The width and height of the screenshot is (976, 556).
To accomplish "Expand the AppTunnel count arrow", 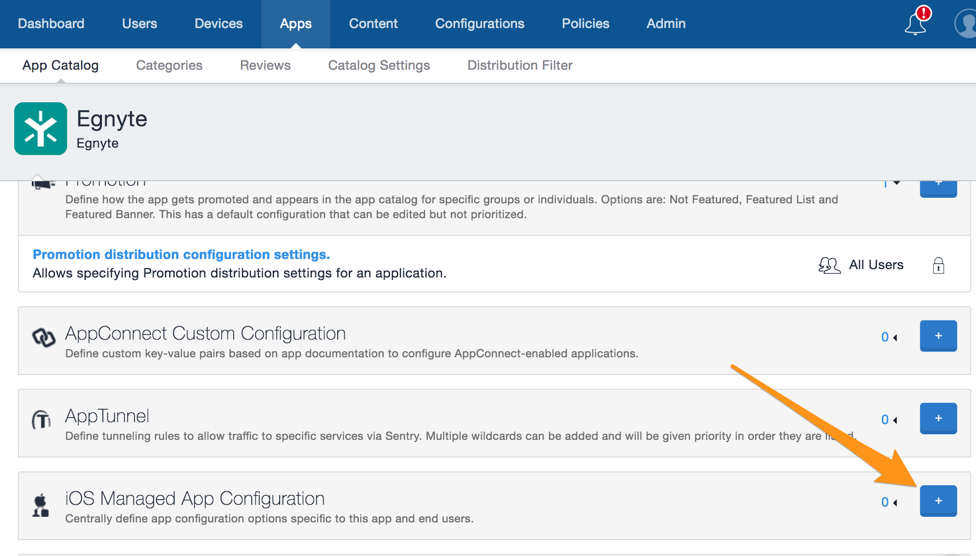I will [x=895, y=420].
